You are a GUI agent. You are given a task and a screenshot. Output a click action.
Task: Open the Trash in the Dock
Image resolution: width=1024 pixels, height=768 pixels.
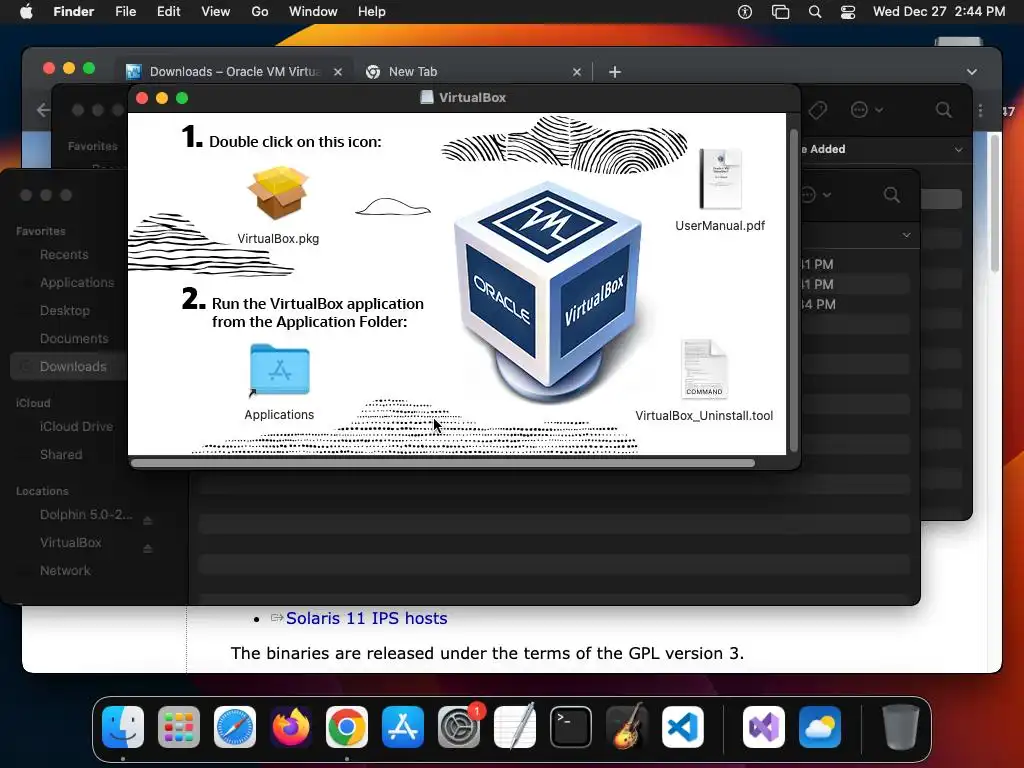tap(901, 727)
